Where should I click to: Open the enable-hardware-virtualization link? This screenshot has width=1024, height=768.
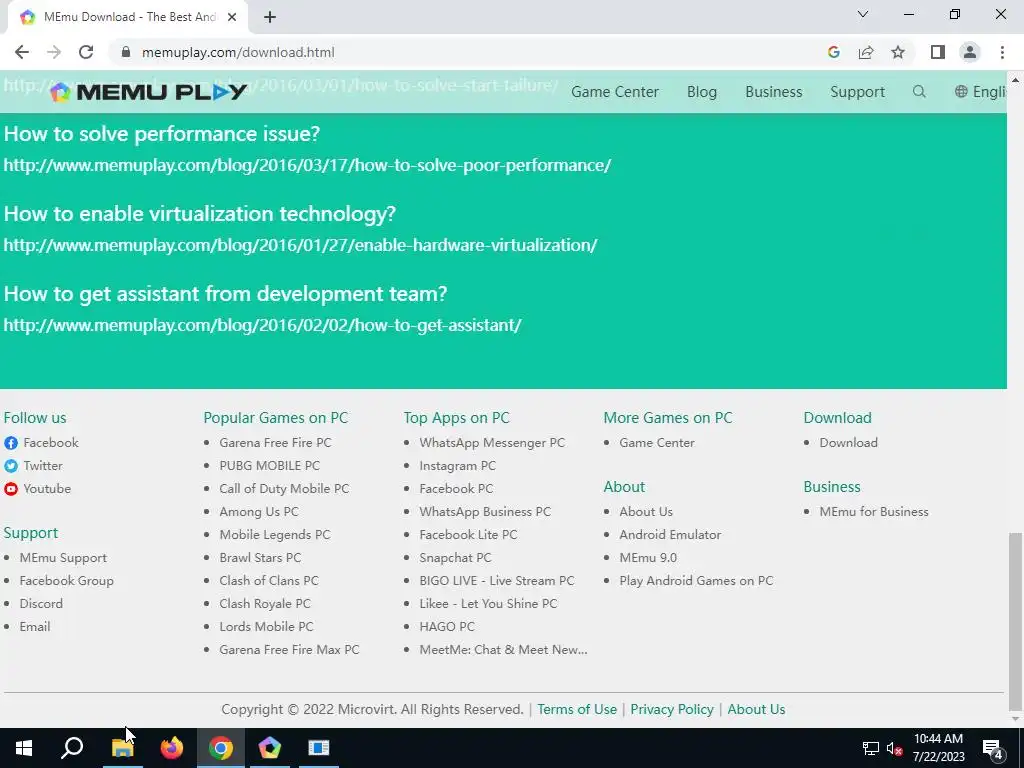(300, 245)
